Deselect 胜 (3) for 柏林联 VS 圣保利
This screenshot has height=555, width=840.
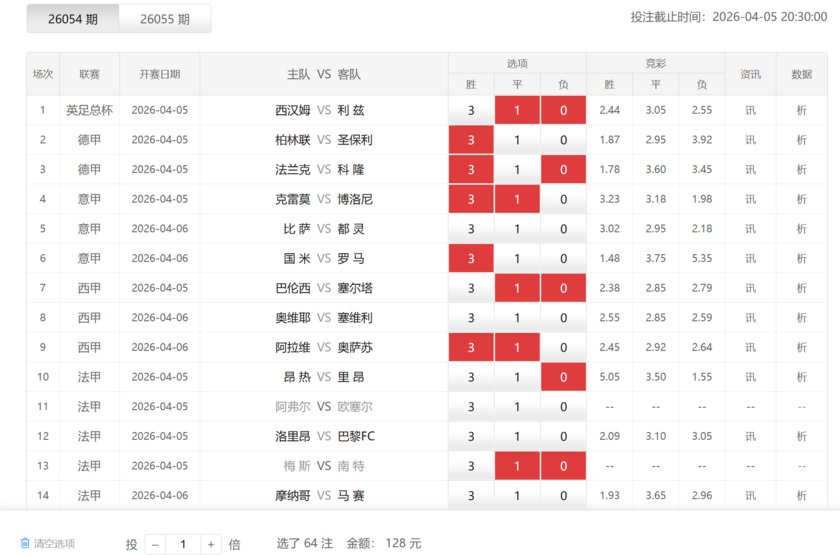[x=471, y=140]
